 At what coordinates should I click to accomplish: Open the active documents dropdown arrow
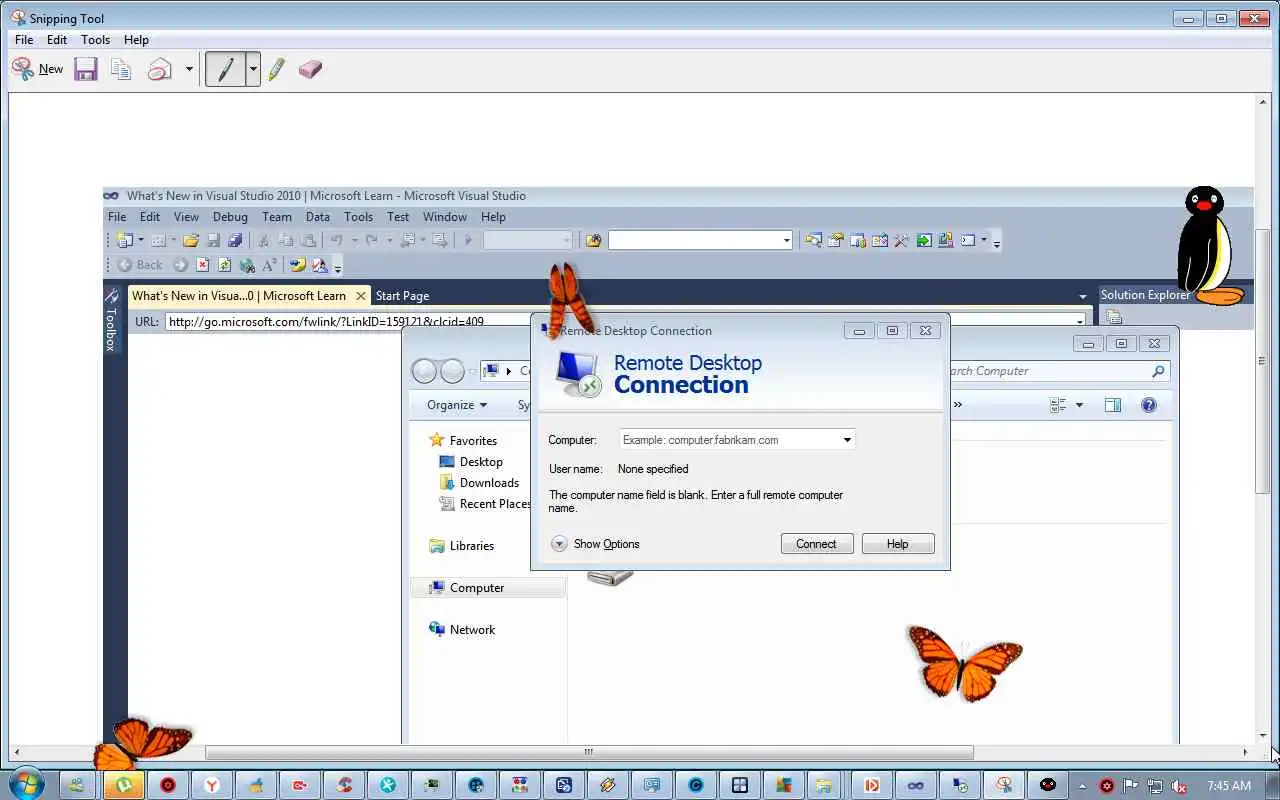1083,296
